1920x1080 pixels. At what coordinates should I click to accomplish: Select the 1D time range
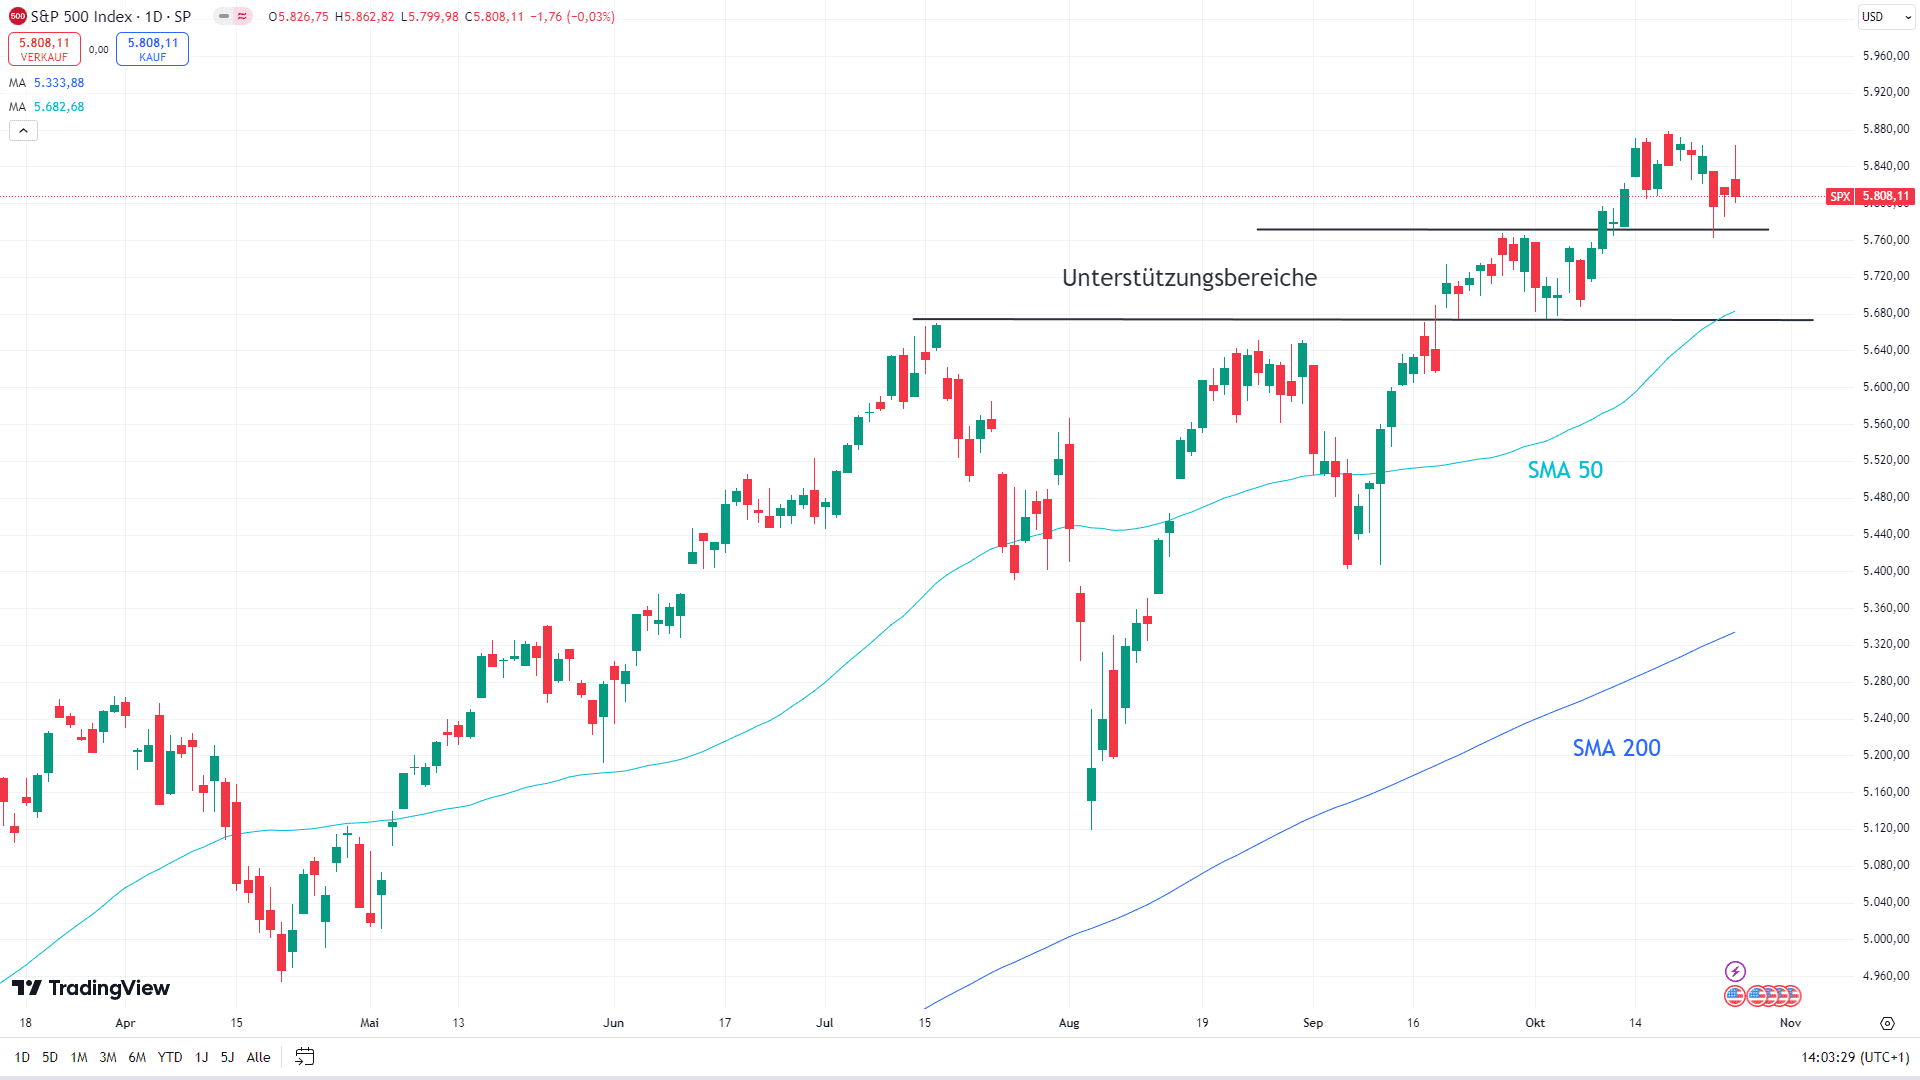(22, 1057)
